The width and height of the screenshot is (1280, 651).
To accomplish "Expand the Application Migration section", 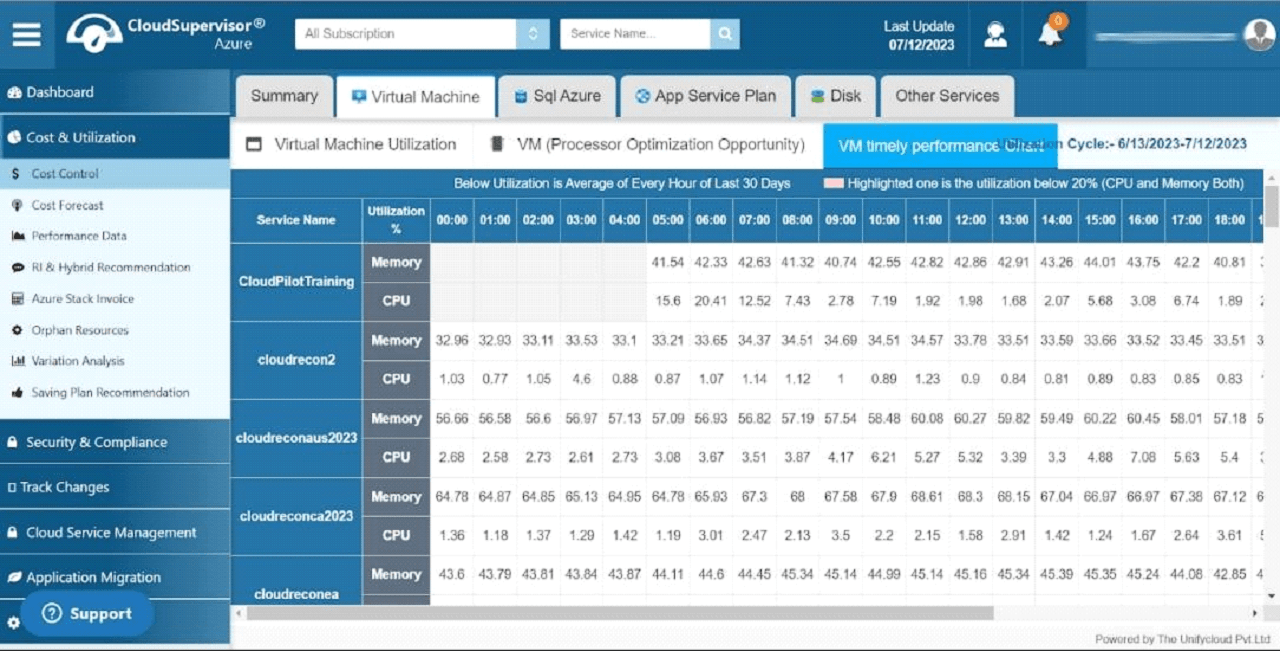I will tap(115, 577).
